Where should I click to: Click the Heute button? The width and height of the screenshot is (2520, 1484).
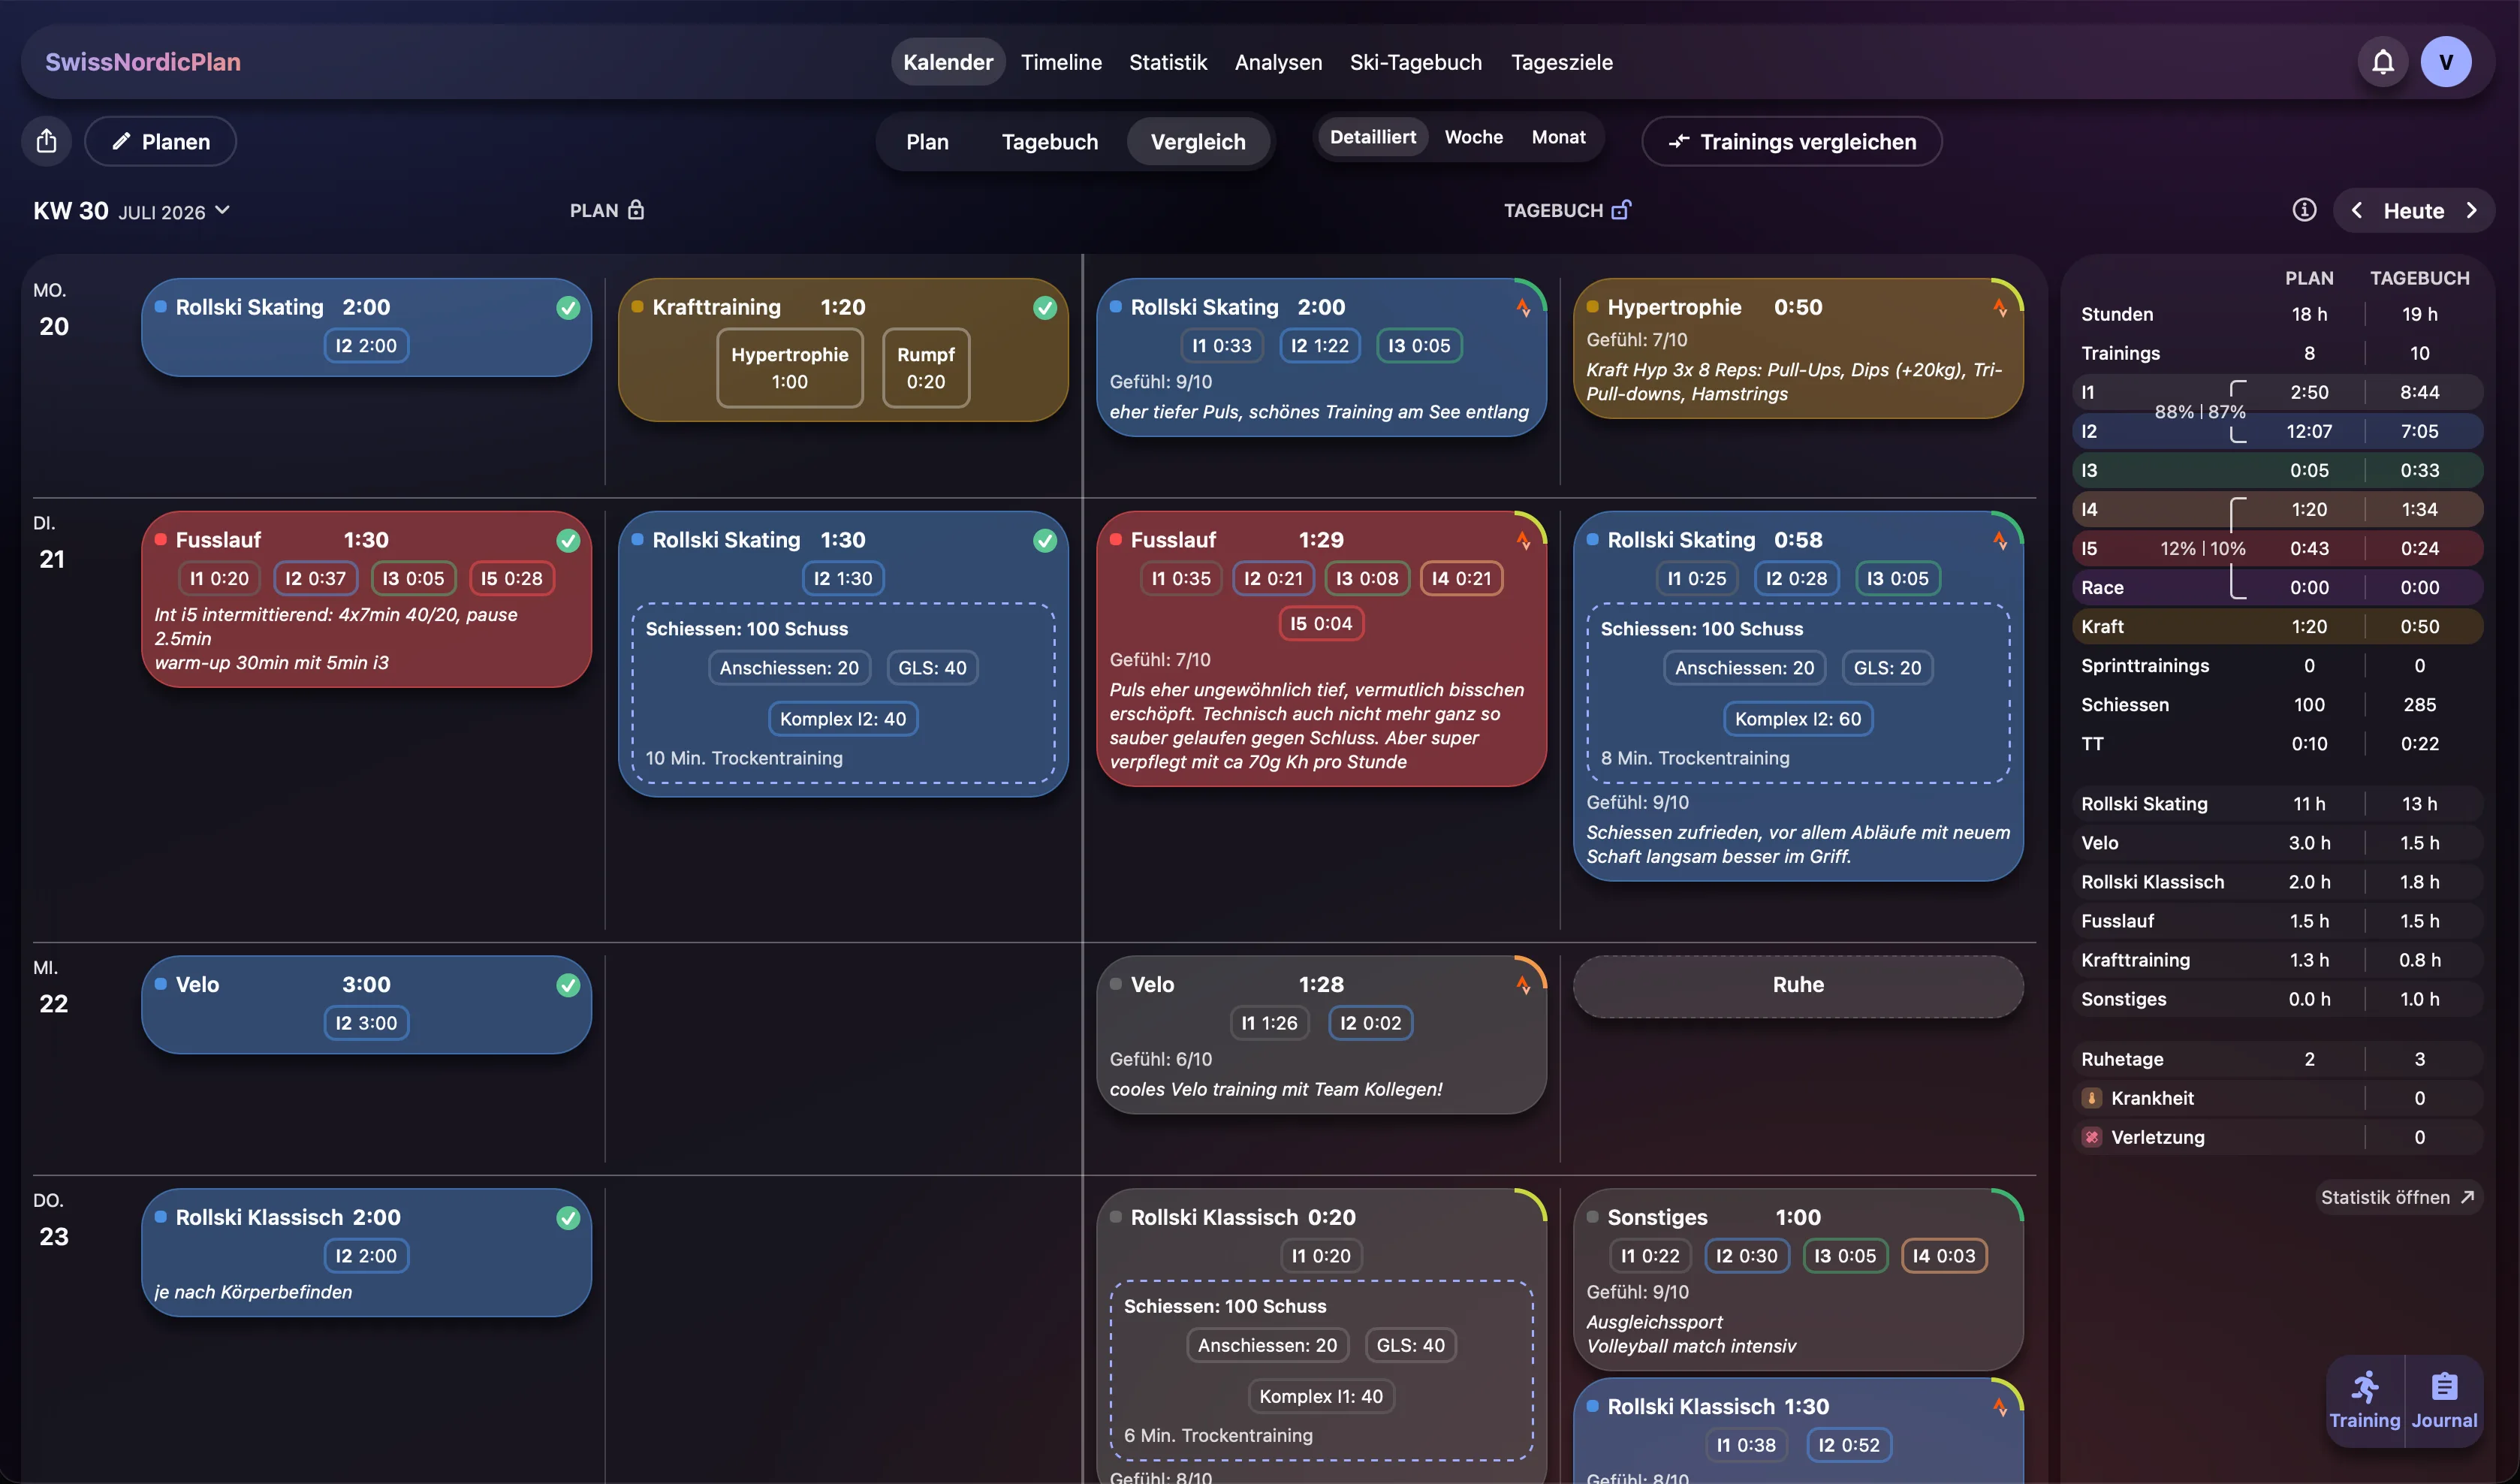(x=2413, y=210)
